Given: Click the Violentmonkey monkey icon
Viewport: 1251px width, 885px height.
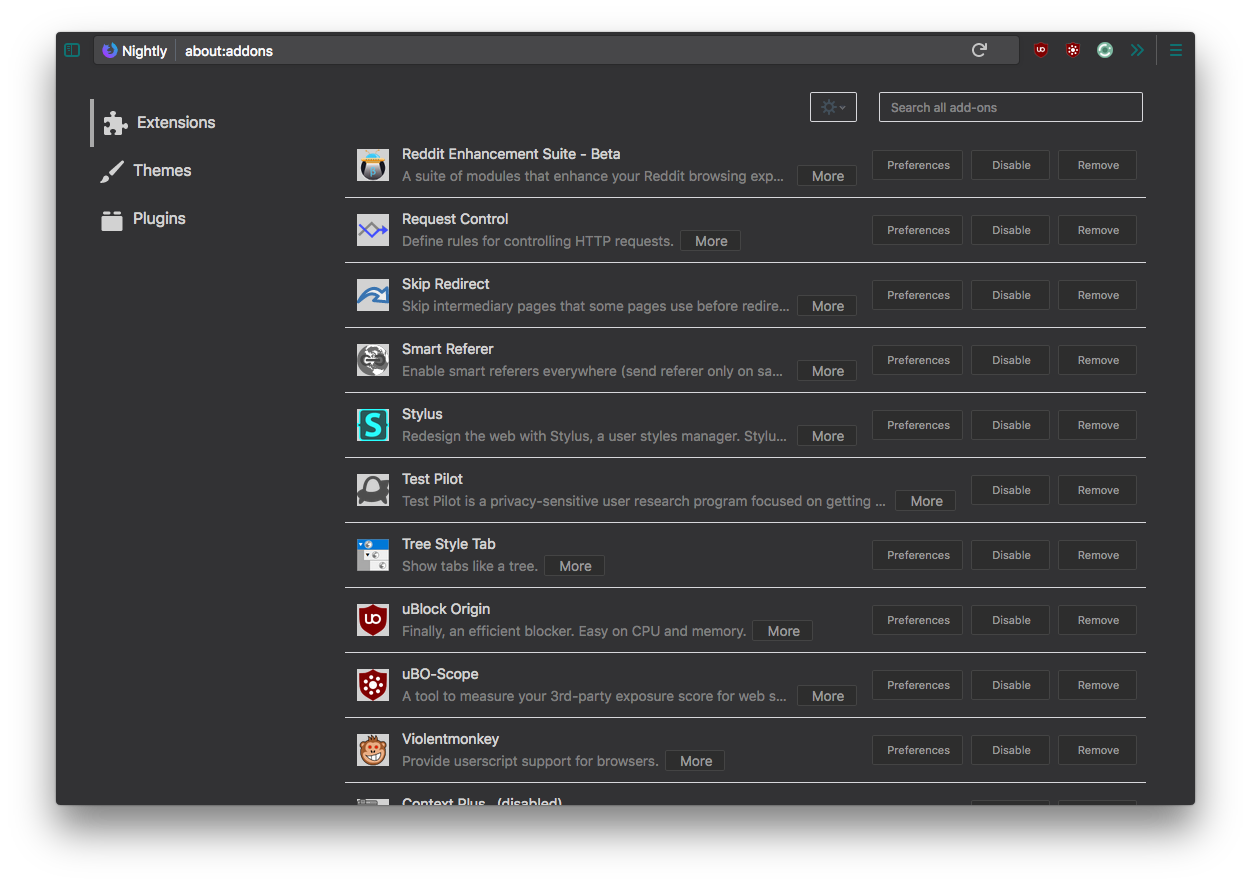Looking at the screenshot, I should (373, 750).
